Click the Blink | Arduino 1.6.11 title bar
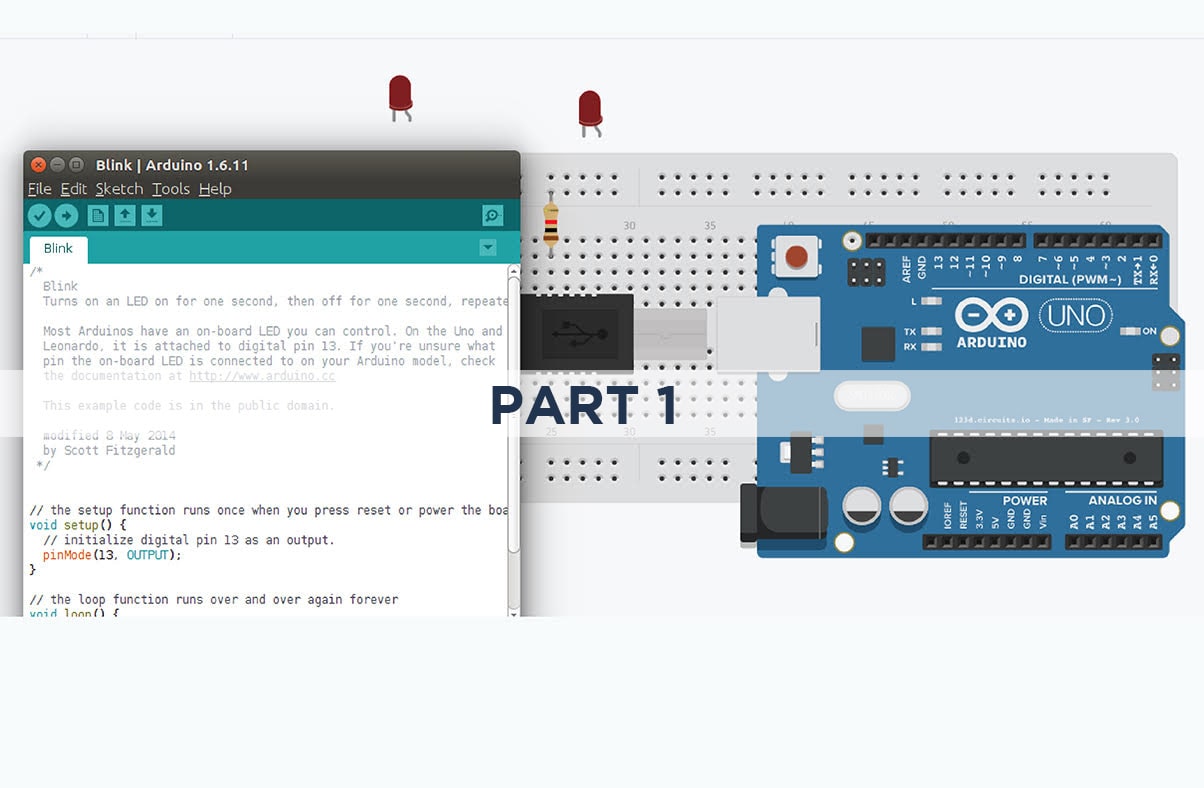 tap(272, 165)
